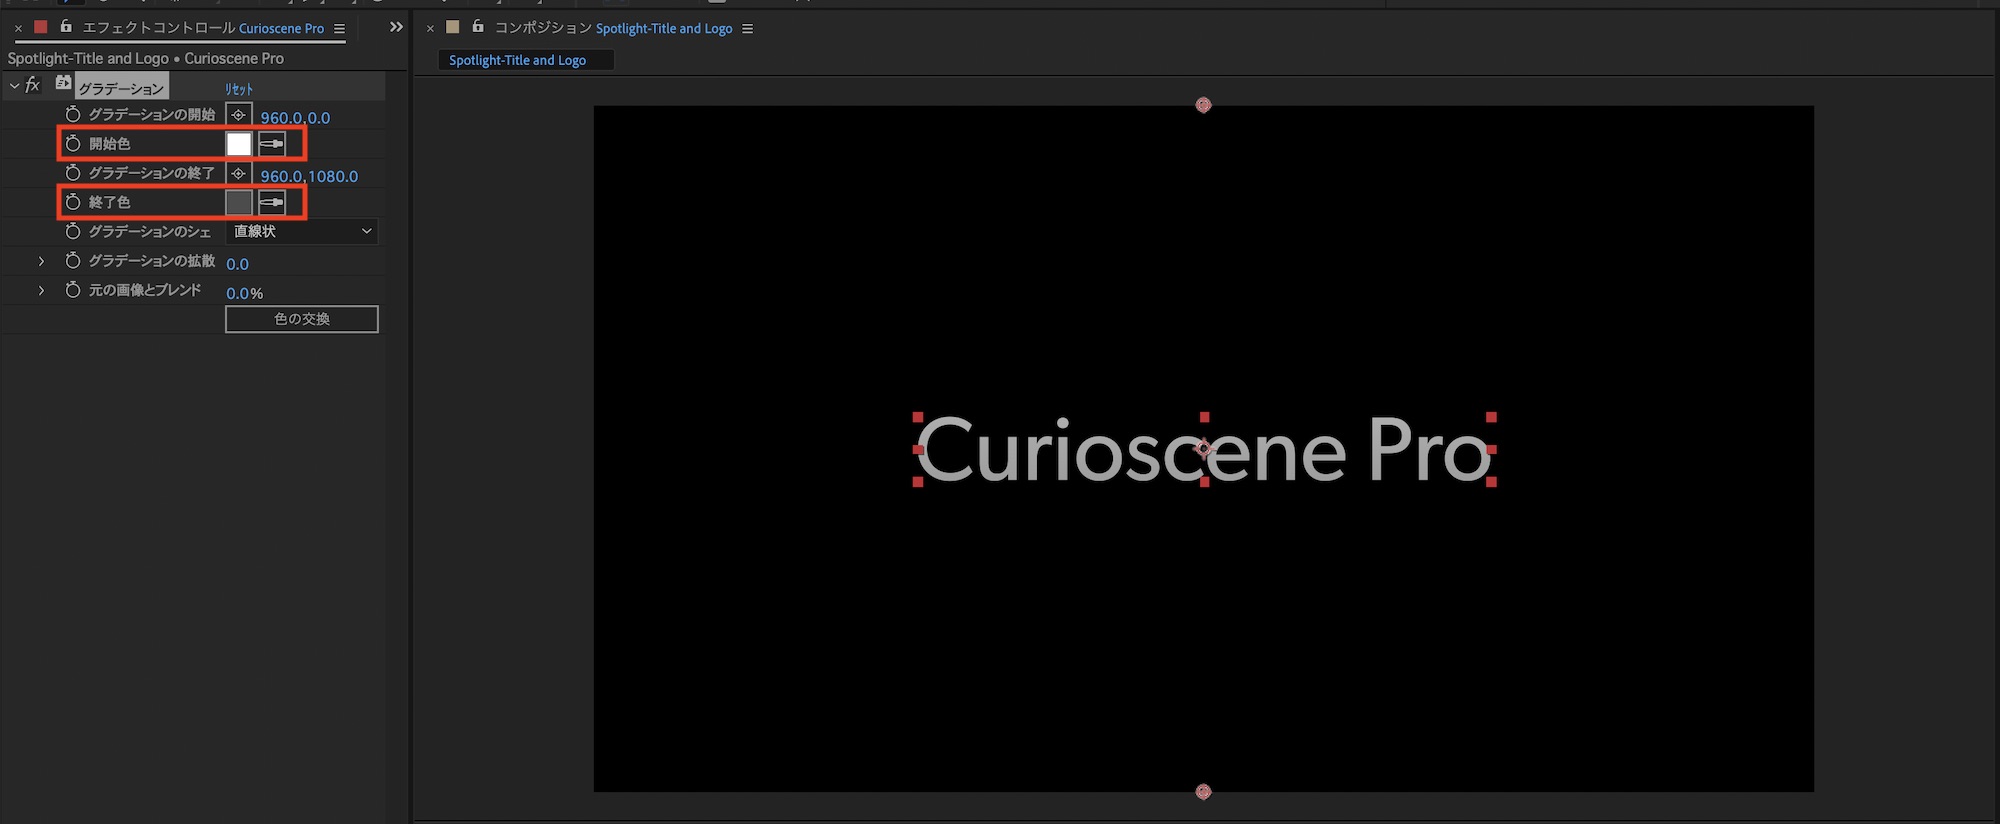Screen dimensions: 2000x824
Task: Click the Spotlight-Title and Logo • Curioscene Pro header
Action: pyautogui.click(x=146, y=58)
